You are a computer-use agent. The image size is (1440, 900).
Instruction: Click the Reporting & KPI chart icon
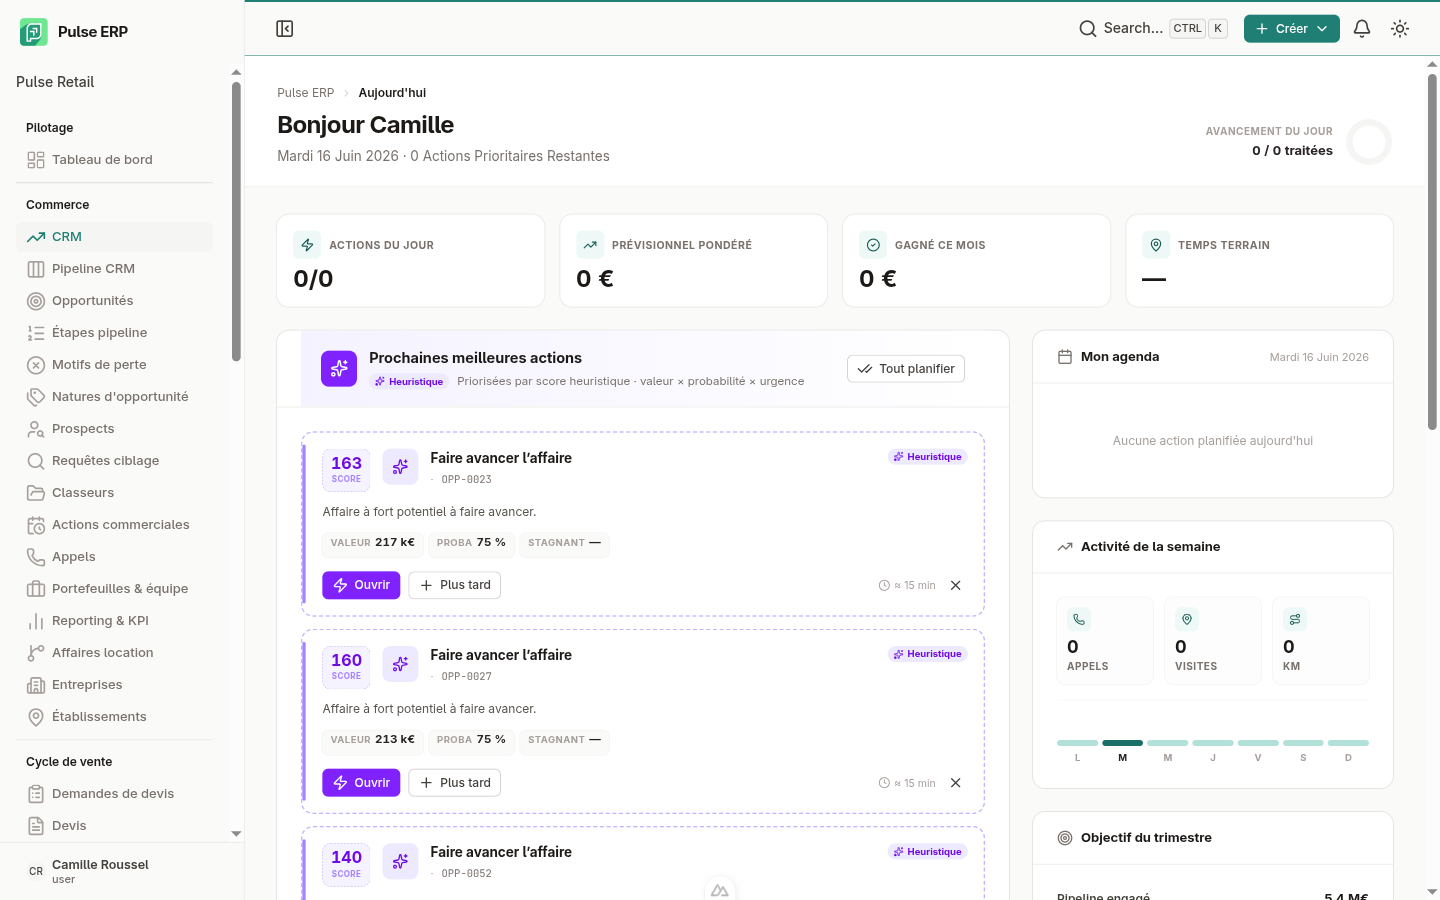tap(36, 621)
